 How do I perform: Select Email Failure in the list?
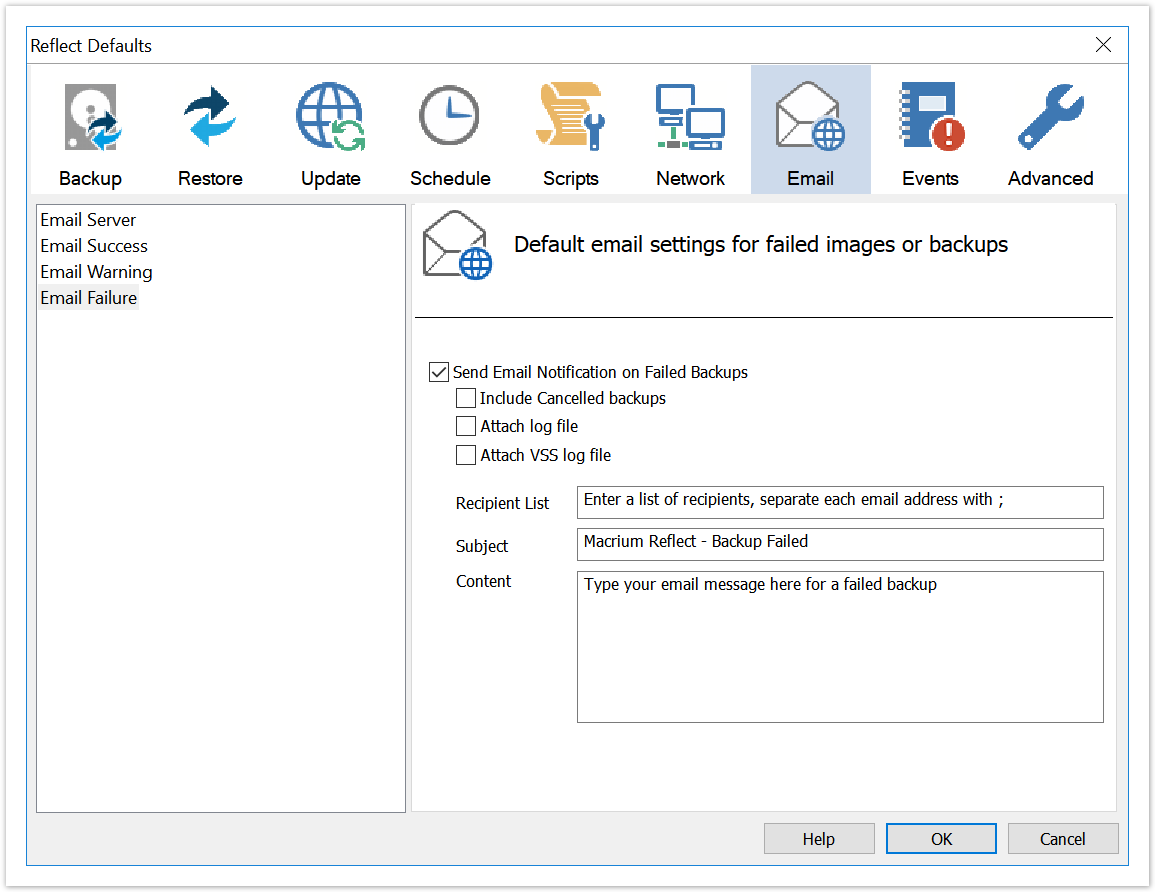[88, 298]
